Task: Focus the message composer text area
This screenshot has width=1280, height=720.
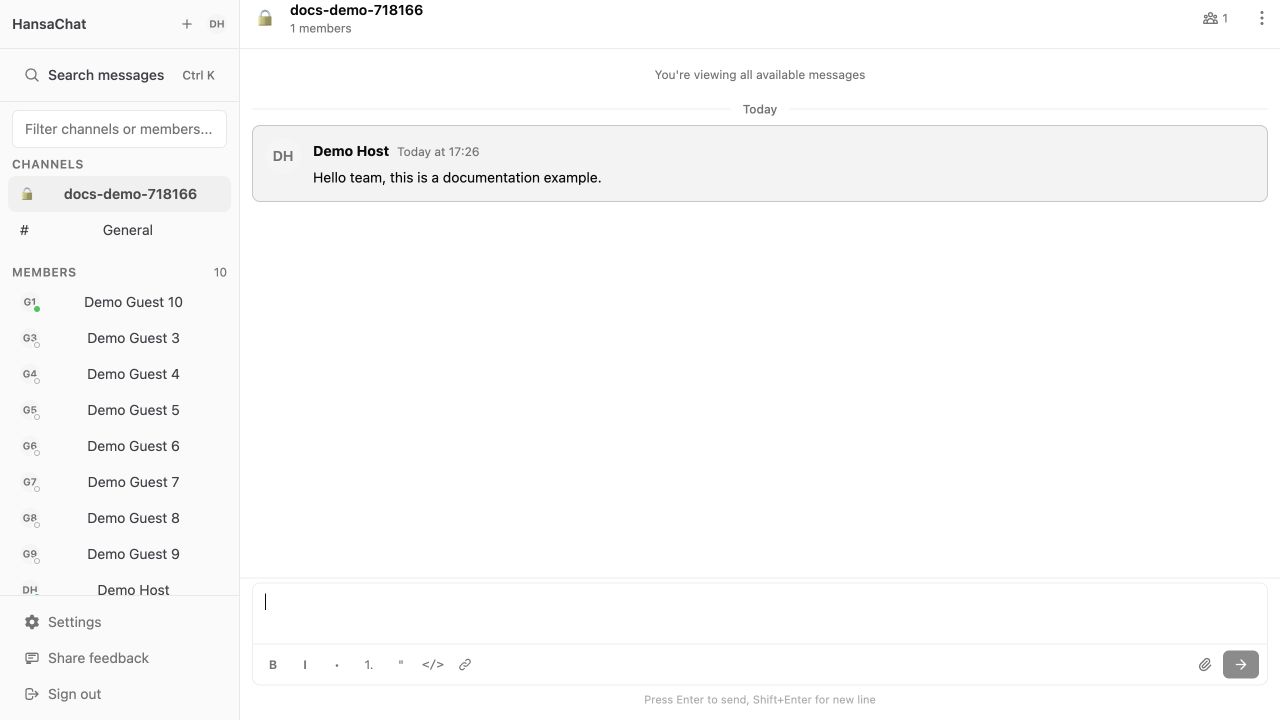Action: (760, 614)
